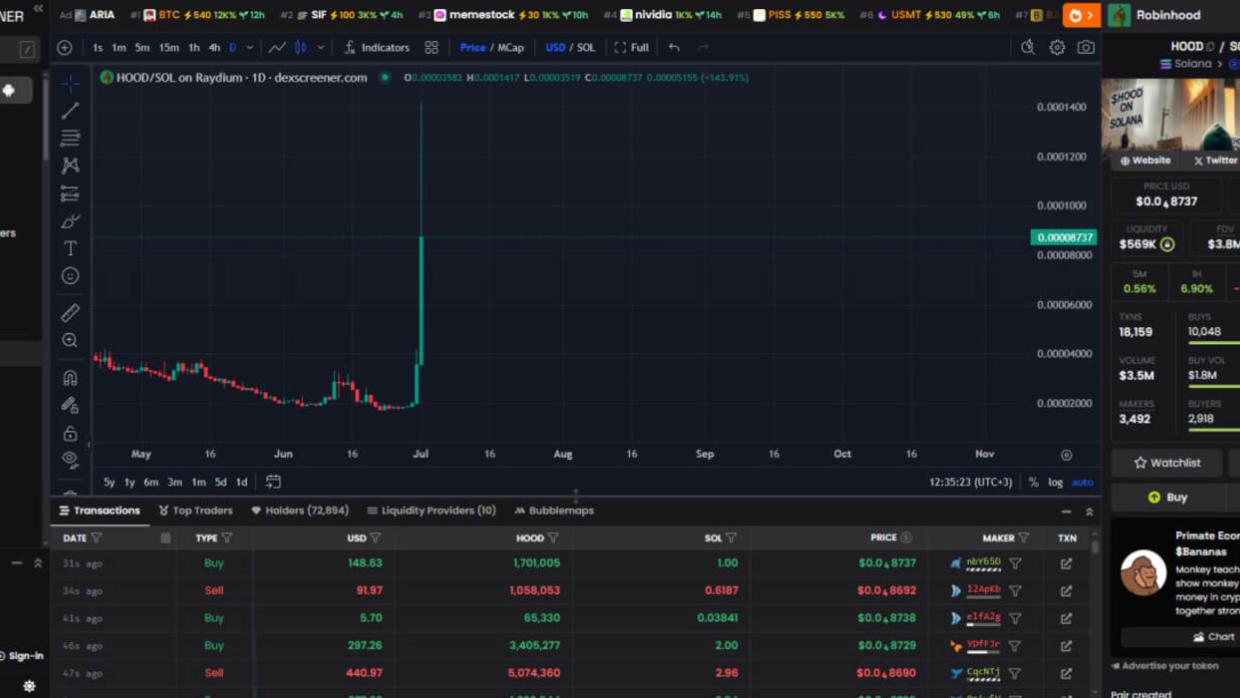Open chart in Full screen
This screenshot has height=698, width=1240.
[632, 47]
